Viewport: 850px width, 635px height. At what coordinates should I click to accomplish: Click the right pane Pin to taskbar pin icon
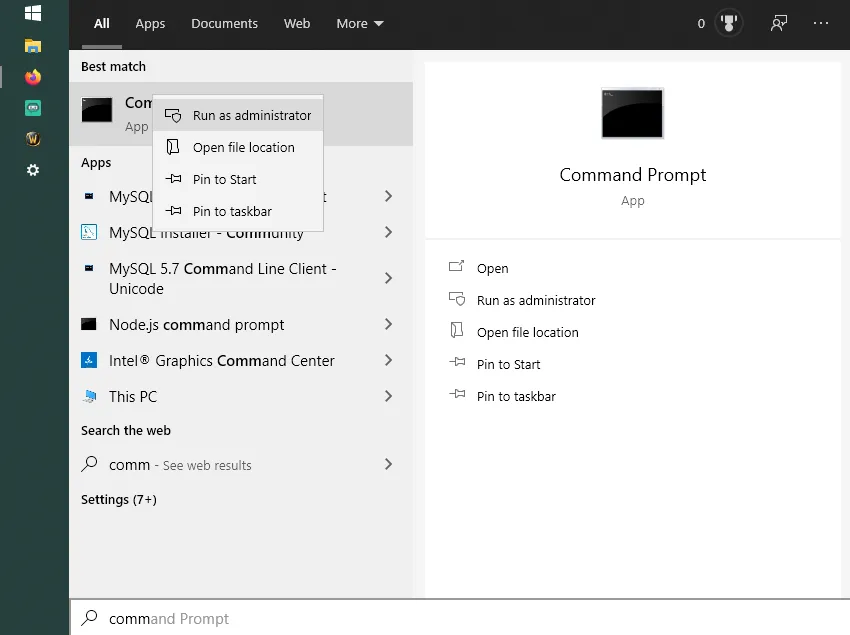tap(457, 394)
